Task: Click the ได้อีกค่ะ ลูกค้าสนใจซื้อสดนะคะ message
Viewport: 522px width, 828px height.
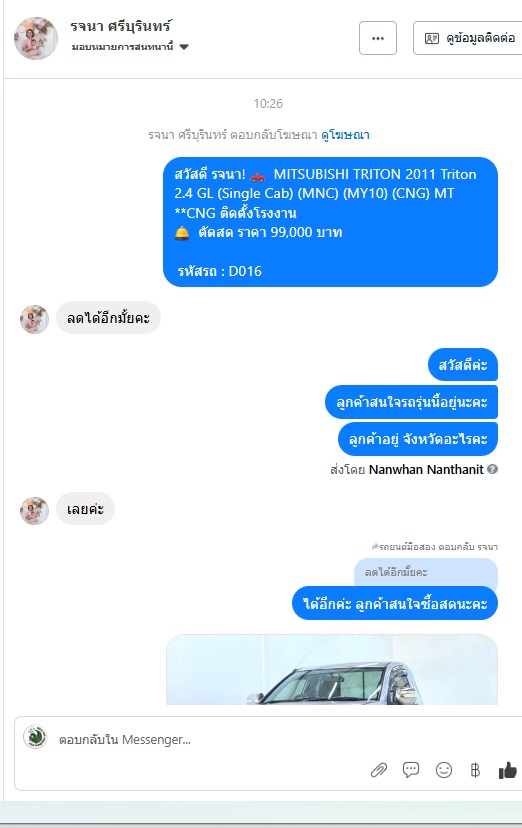Action: (395, 604)
